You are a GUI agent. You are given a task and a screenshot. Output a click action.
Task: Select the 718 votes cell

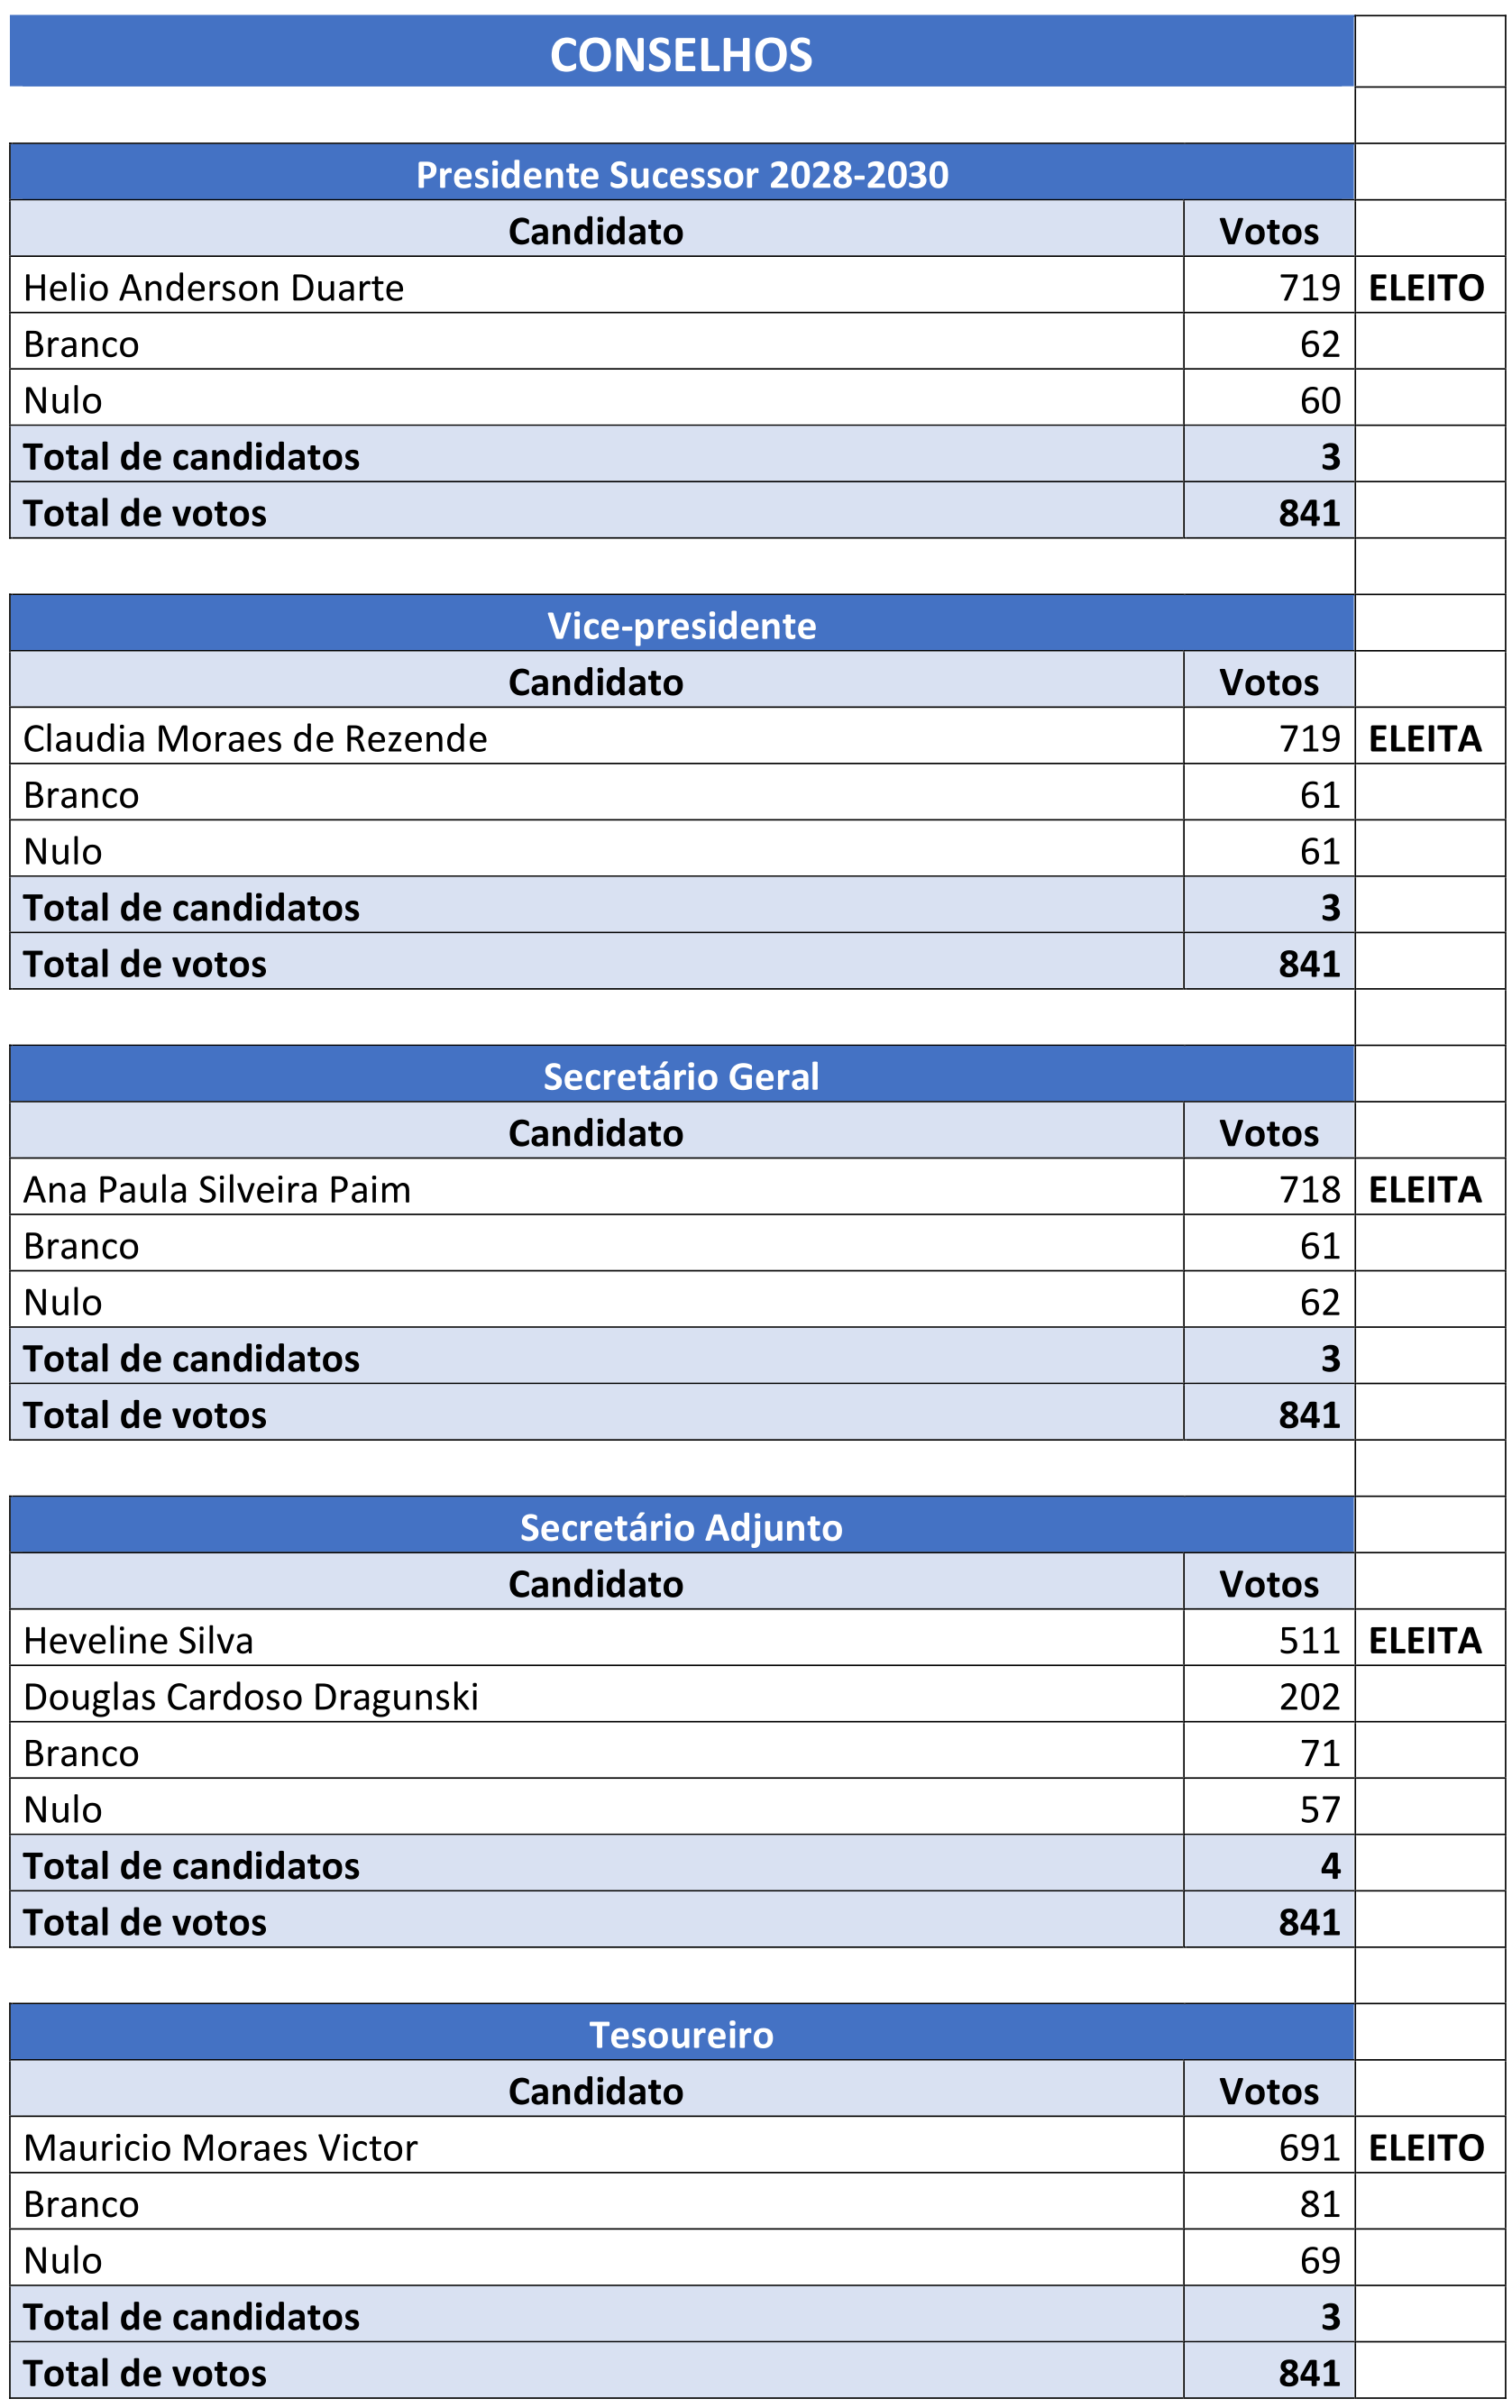tap(1308, 1190)
